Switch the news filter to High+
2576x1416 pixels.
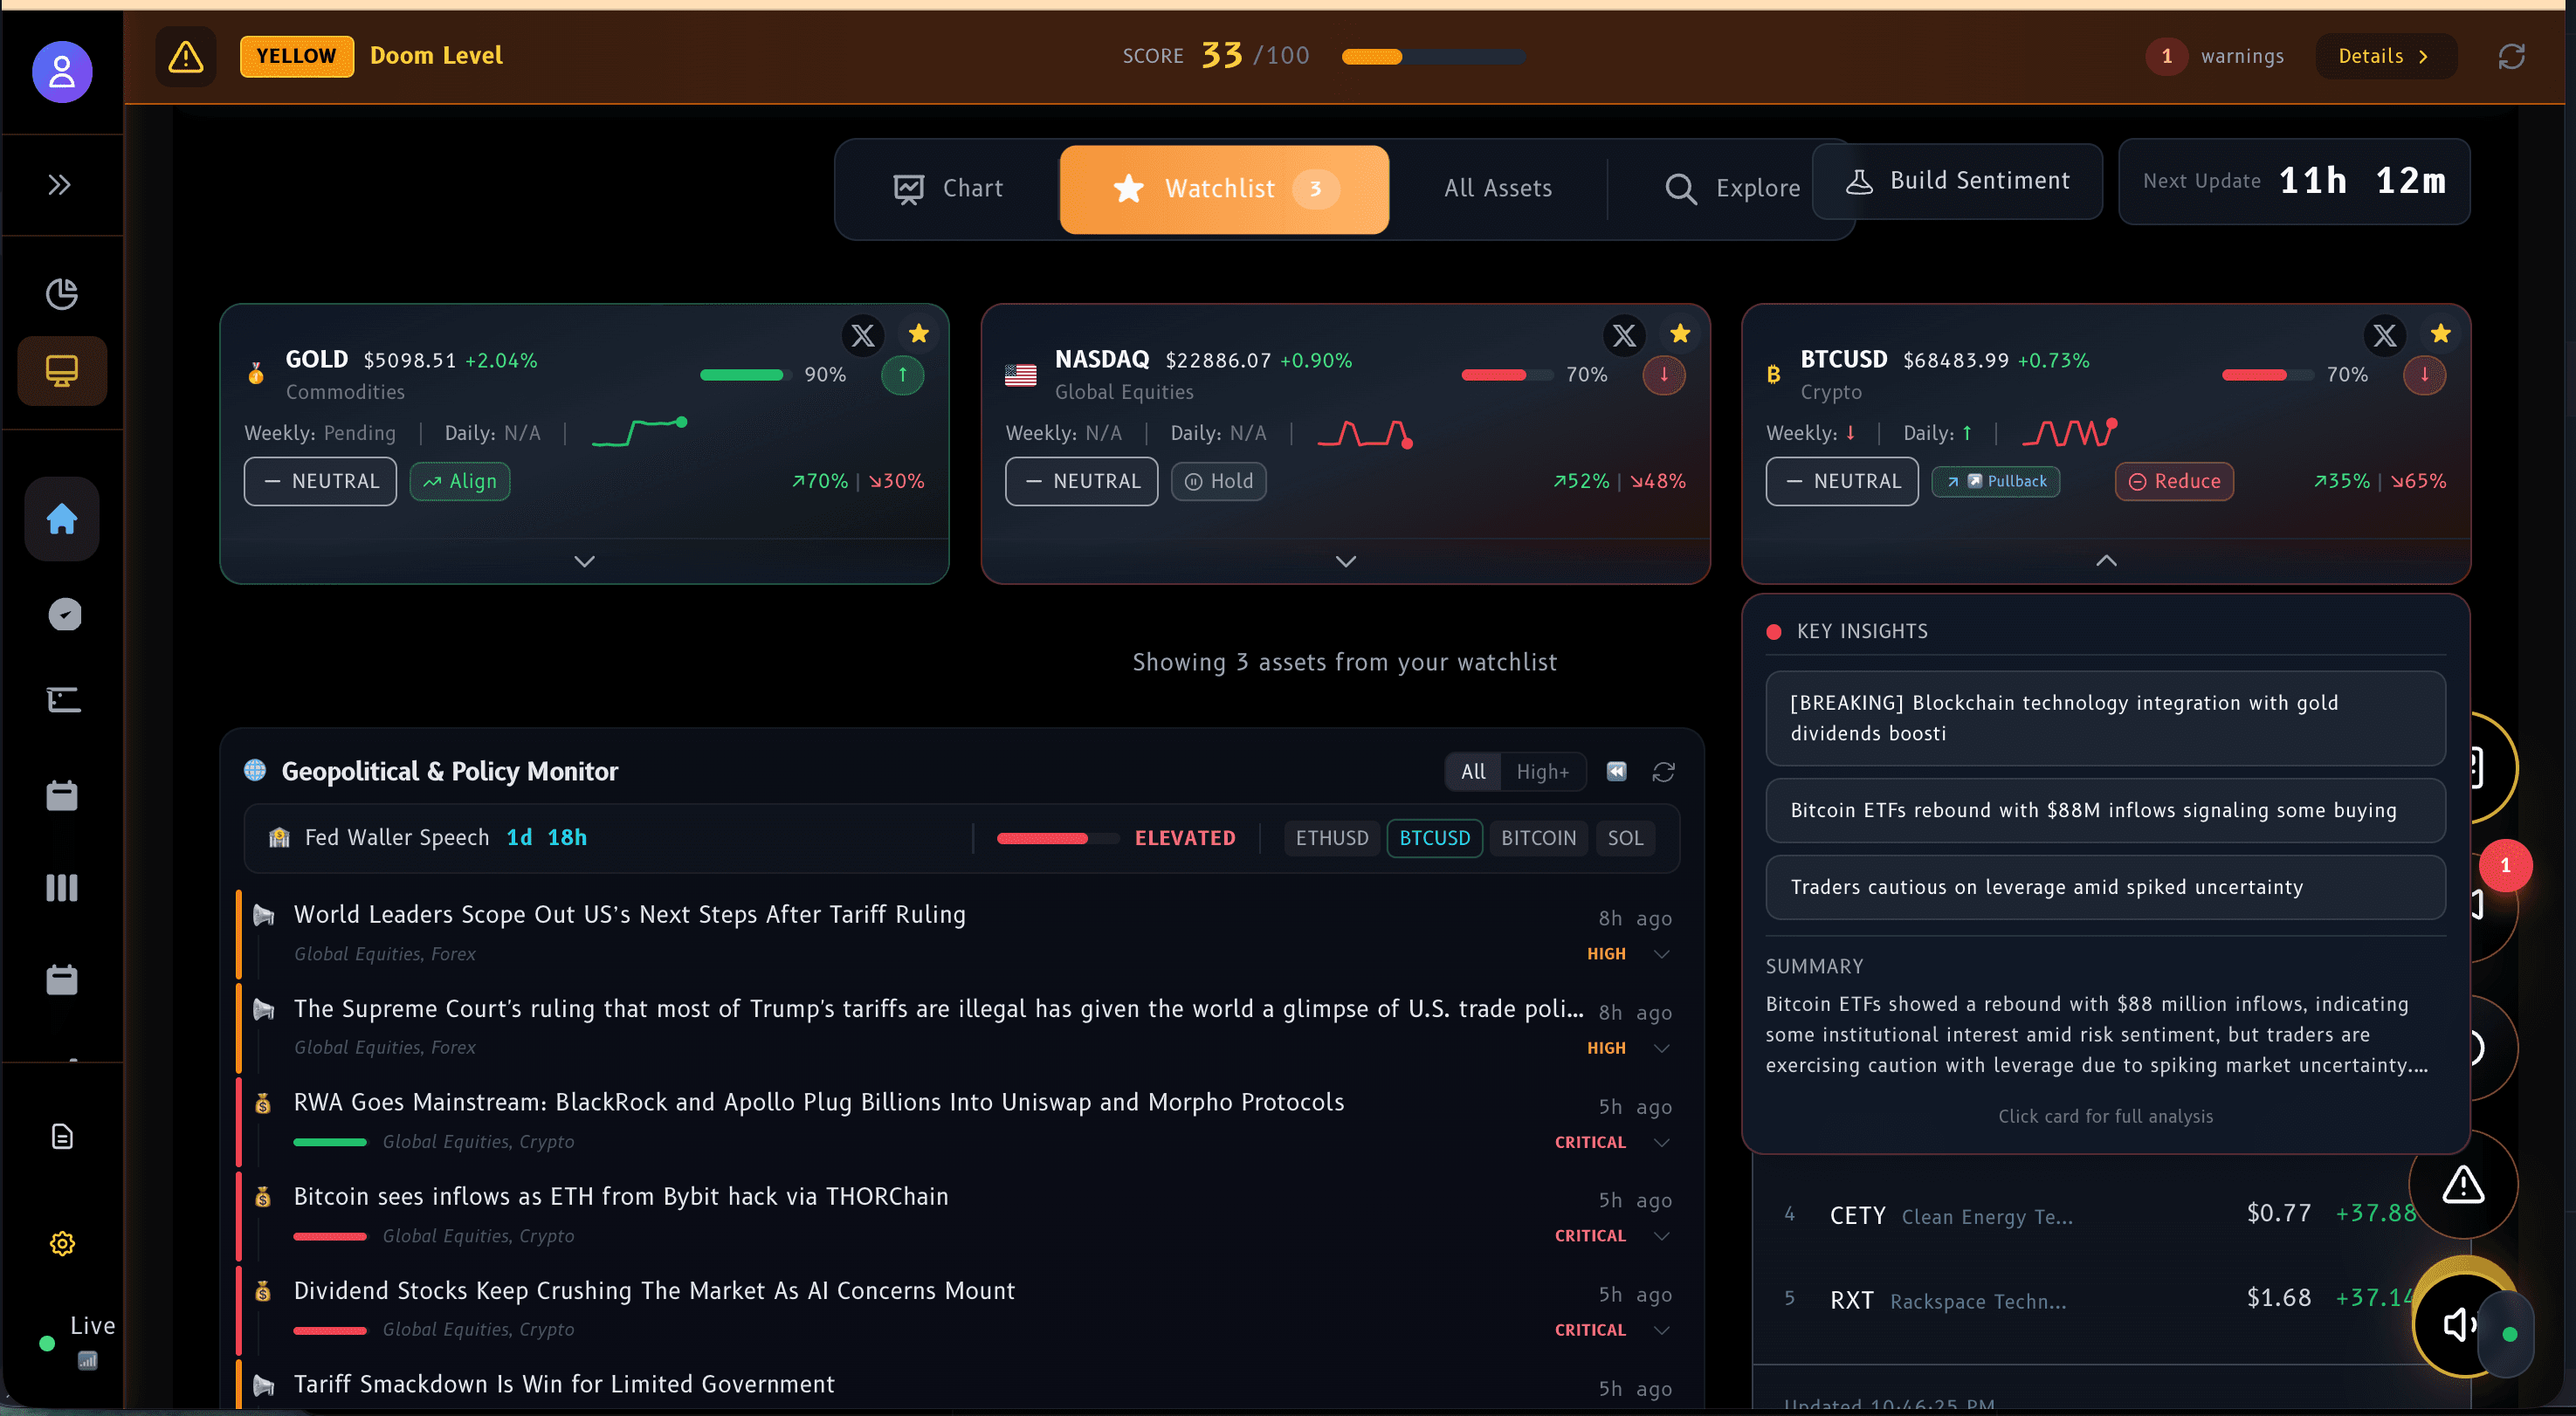(x=1542, y=771)
